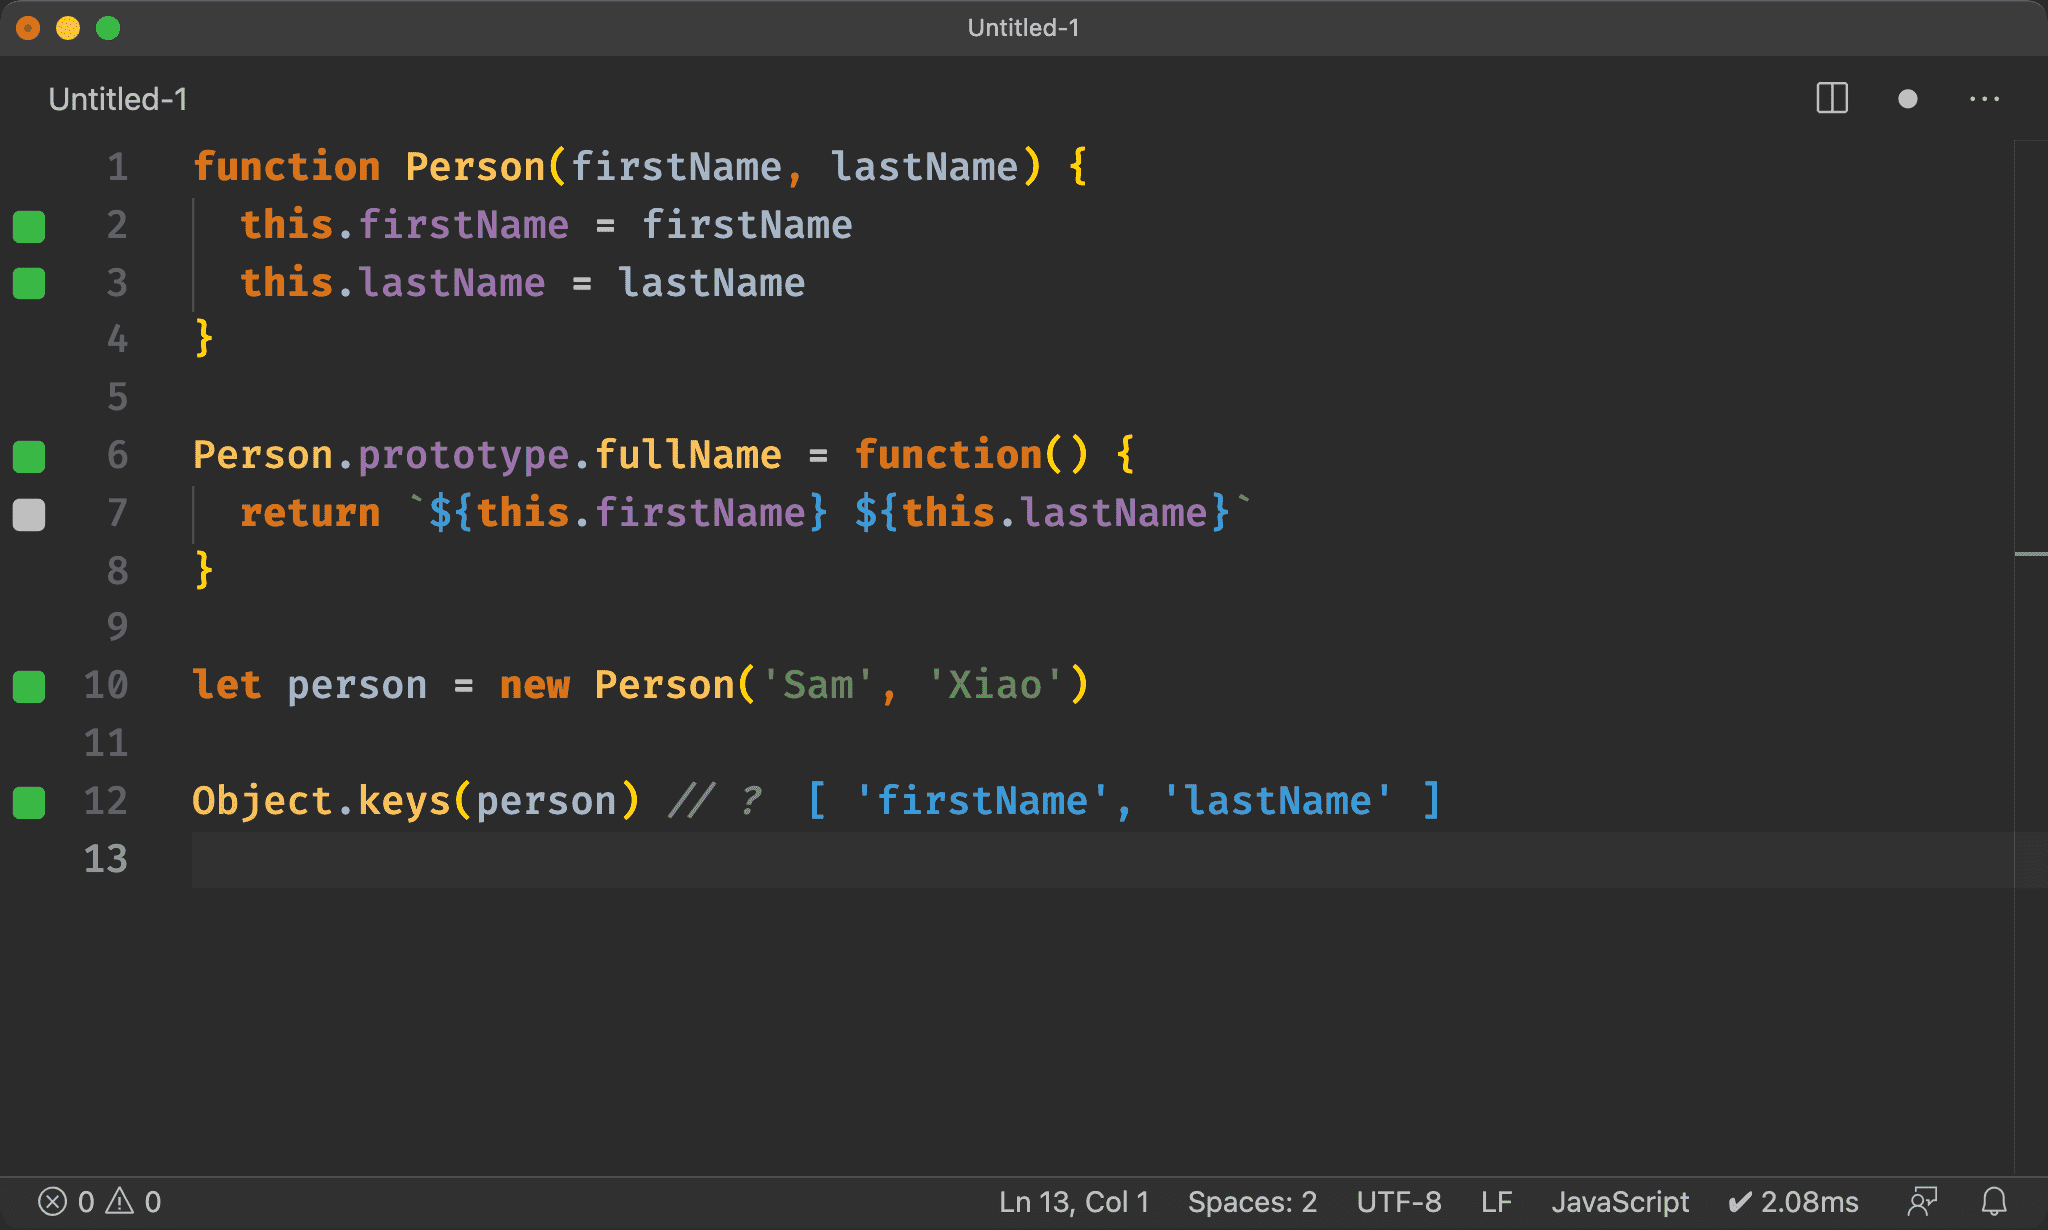Click the unsaved changes dot indicator
The image size is (2048, 1230).
(x=1907, y=98)
